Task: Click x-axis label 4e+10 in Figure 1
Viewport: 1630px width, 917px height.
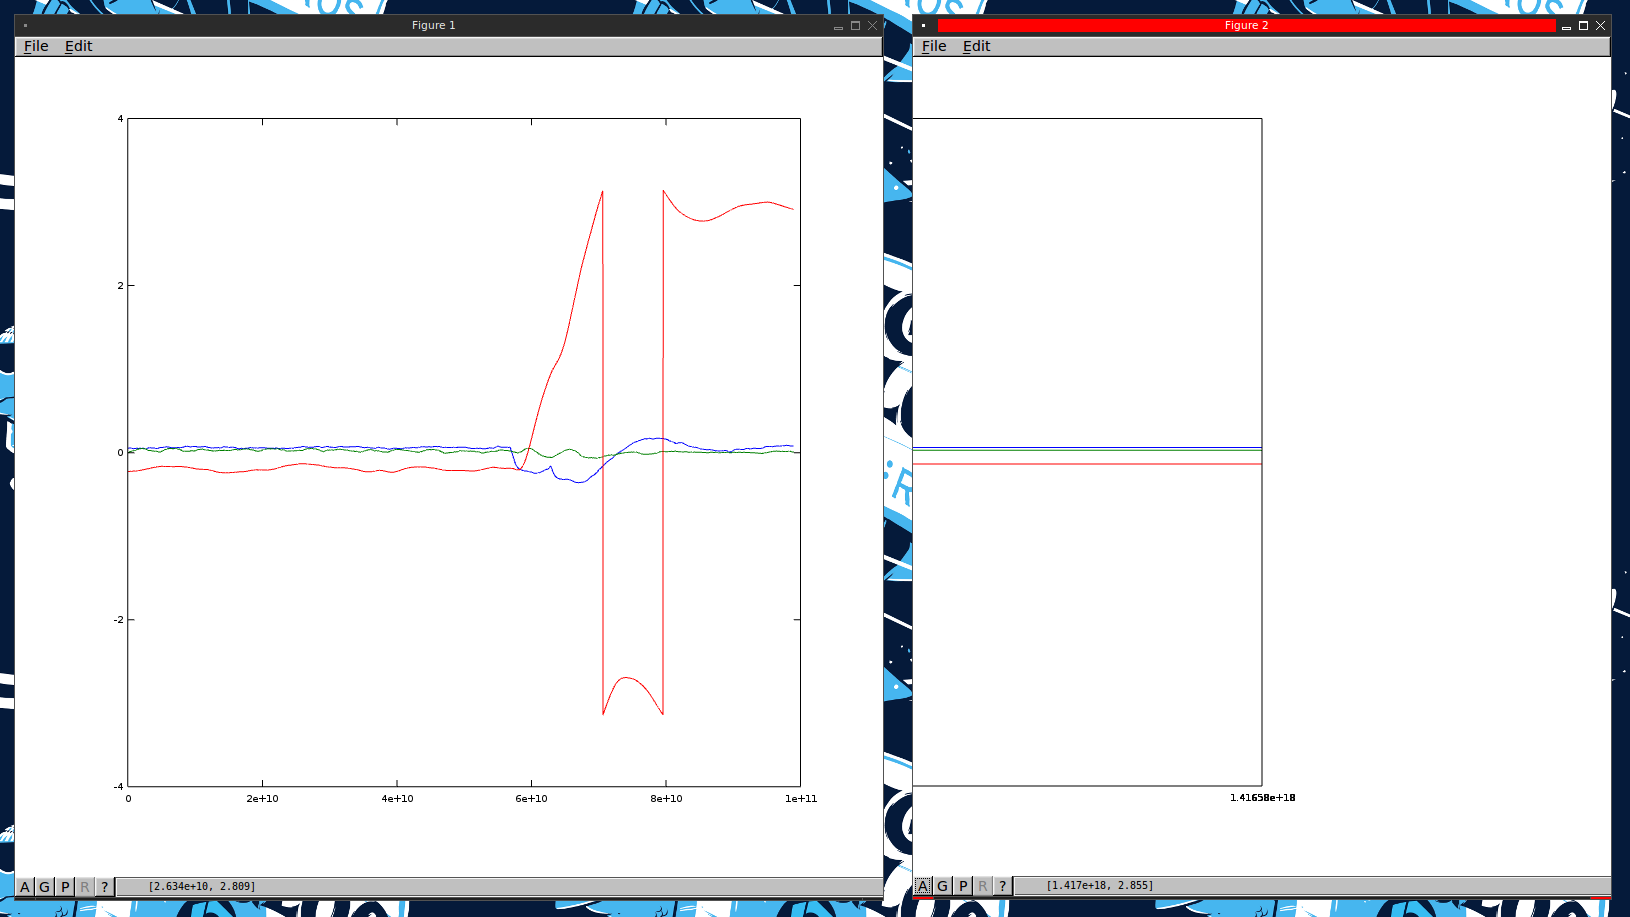Action: tap(397, 799)
